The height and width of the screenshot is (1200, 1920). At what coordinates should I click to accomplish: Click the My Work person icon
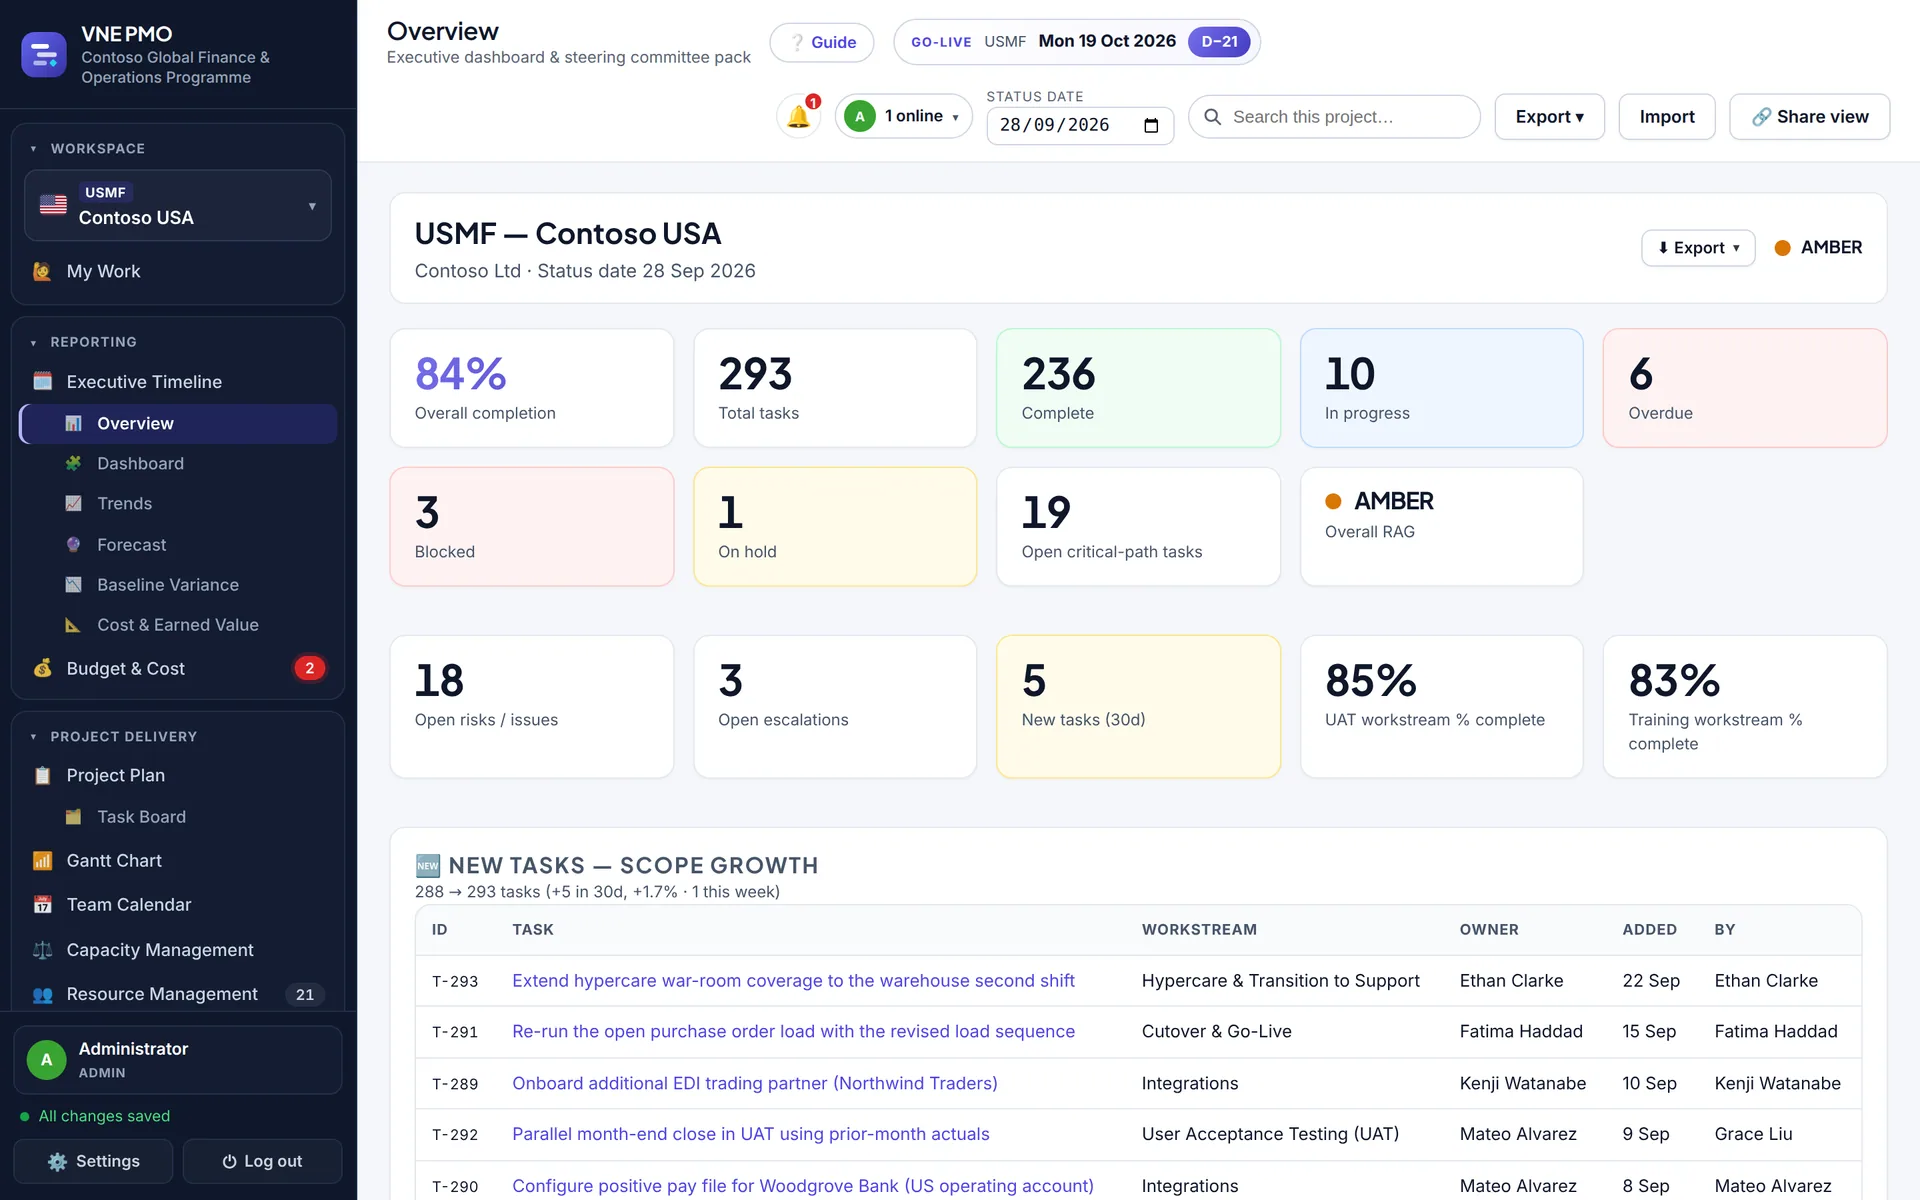(42, 272)
